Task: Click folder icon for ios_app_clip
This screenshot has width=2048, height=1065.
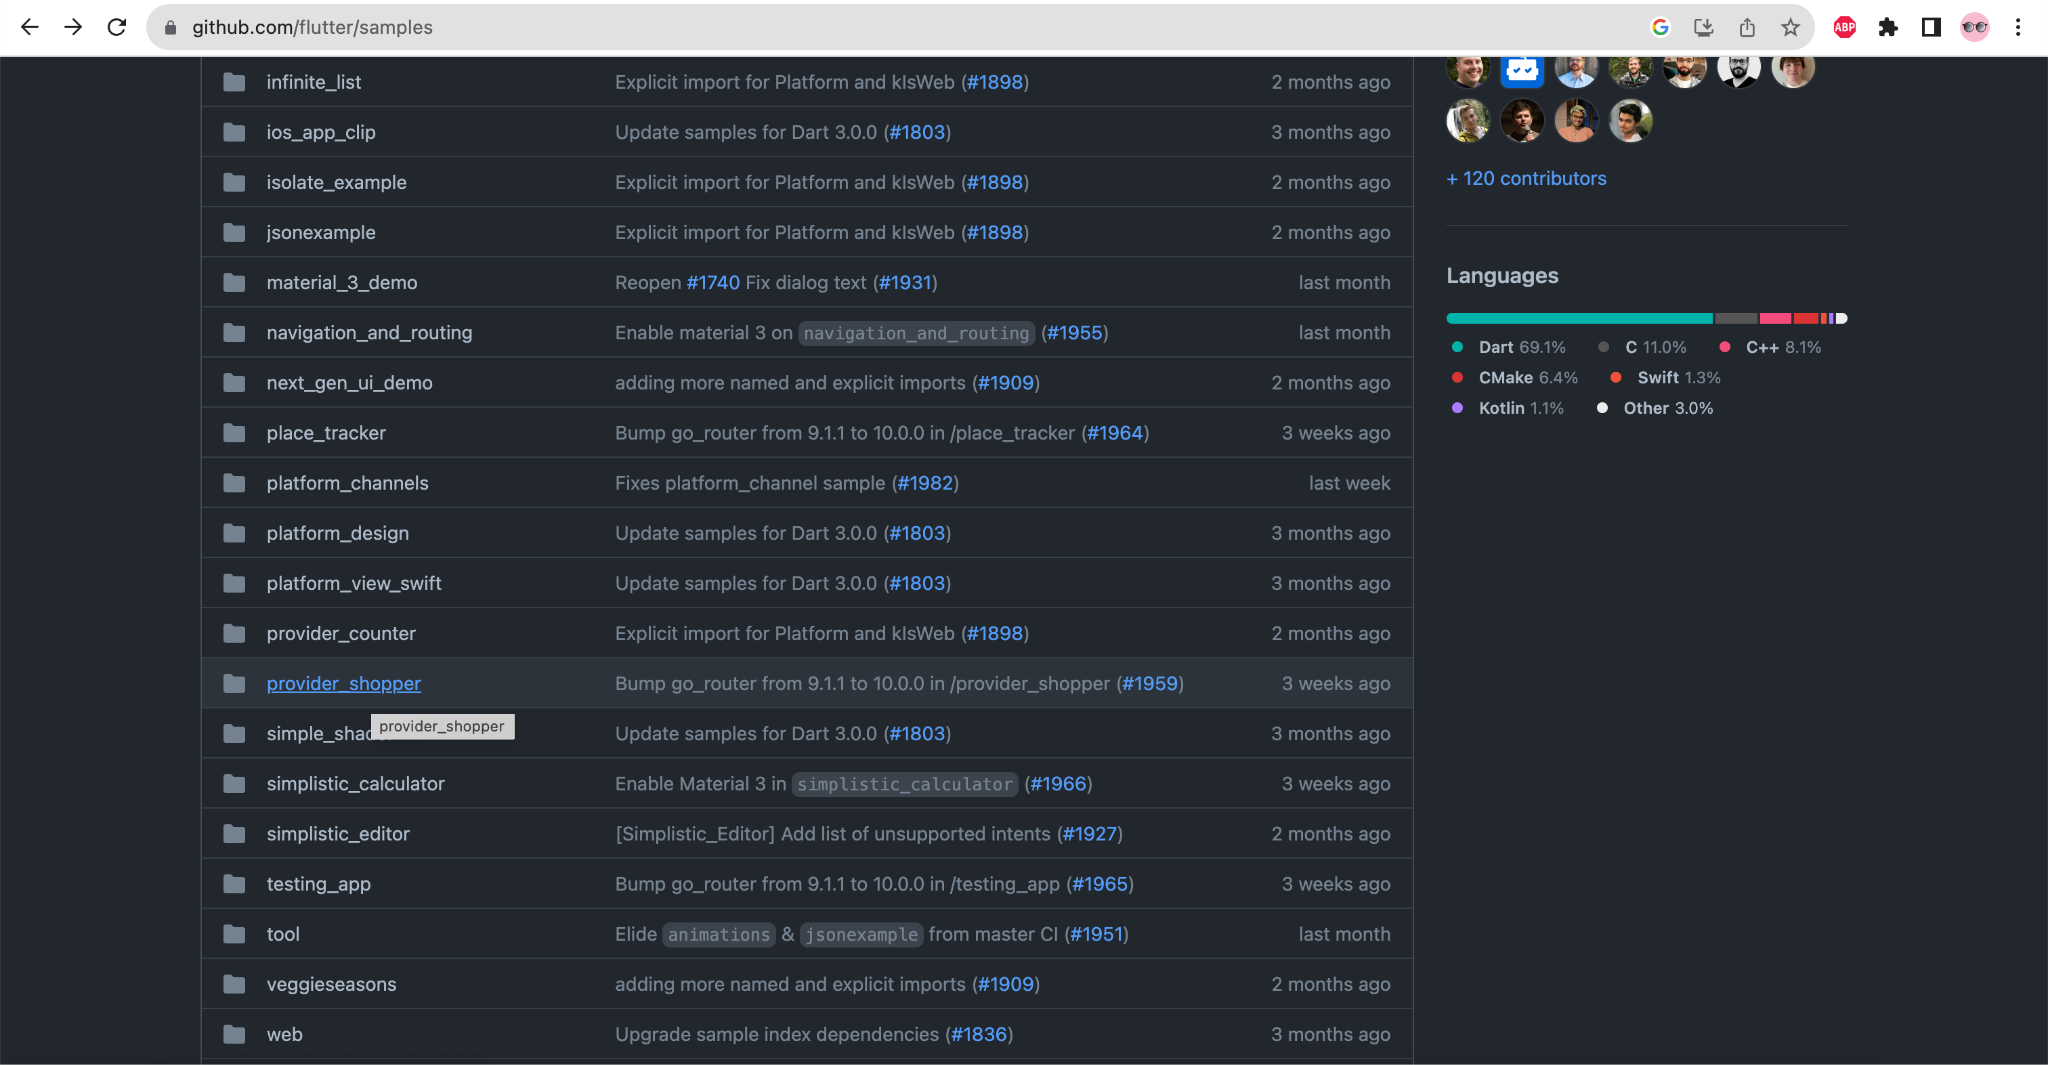Action: pyautogui.click(x=234, y=132)
